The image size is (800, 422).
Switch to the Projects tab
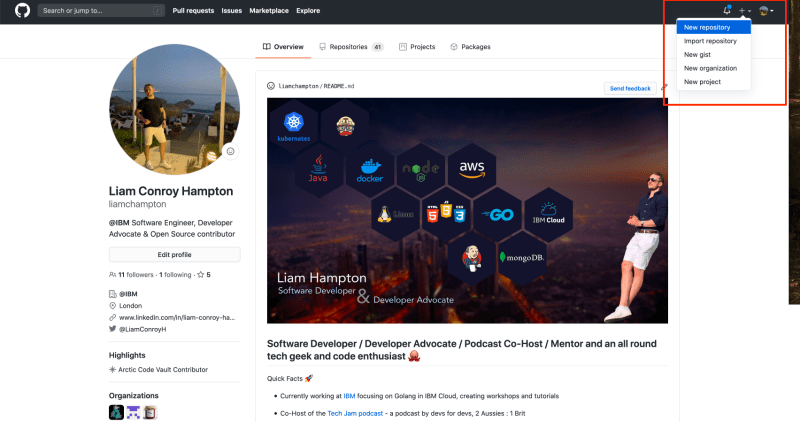[417, 46]
